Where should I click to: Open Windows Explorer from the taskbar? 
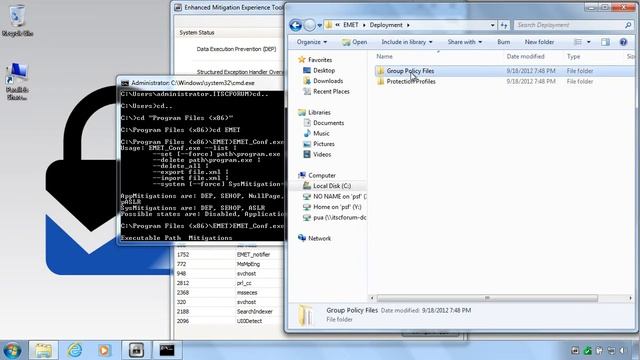[43, 350]
